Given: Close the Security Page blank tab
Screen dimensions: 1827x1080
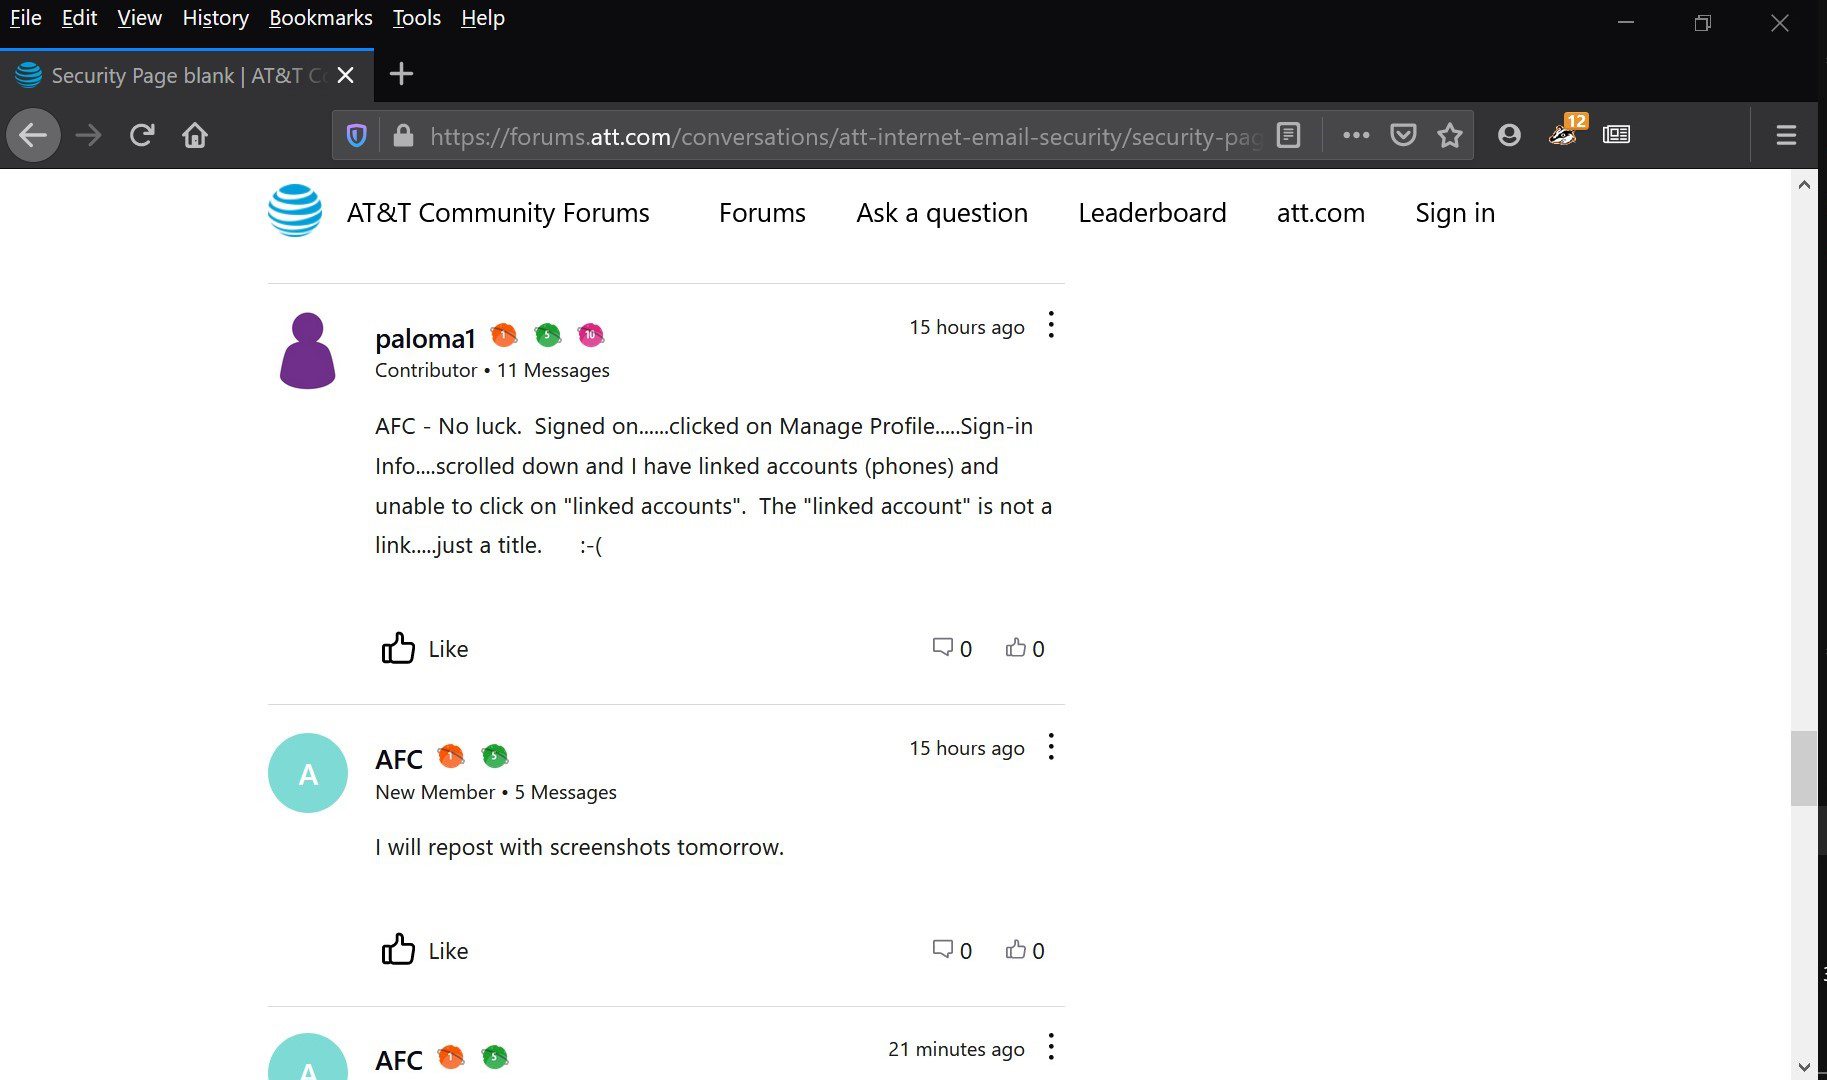Looking at the screenshot, I should [346, 75].
